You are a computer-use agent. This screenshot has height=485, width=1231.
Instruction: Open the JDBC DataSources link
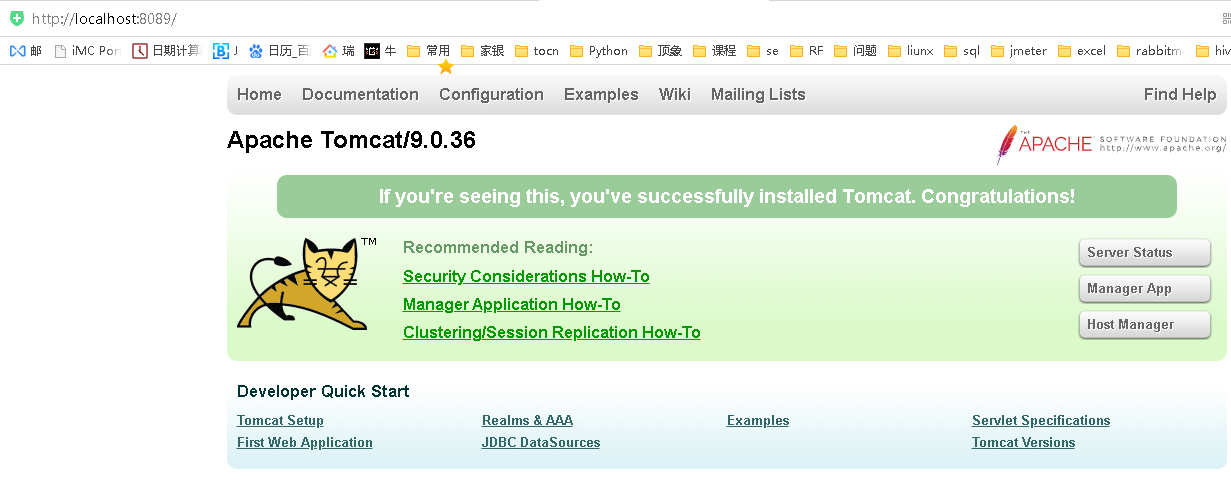click(541, 443)
